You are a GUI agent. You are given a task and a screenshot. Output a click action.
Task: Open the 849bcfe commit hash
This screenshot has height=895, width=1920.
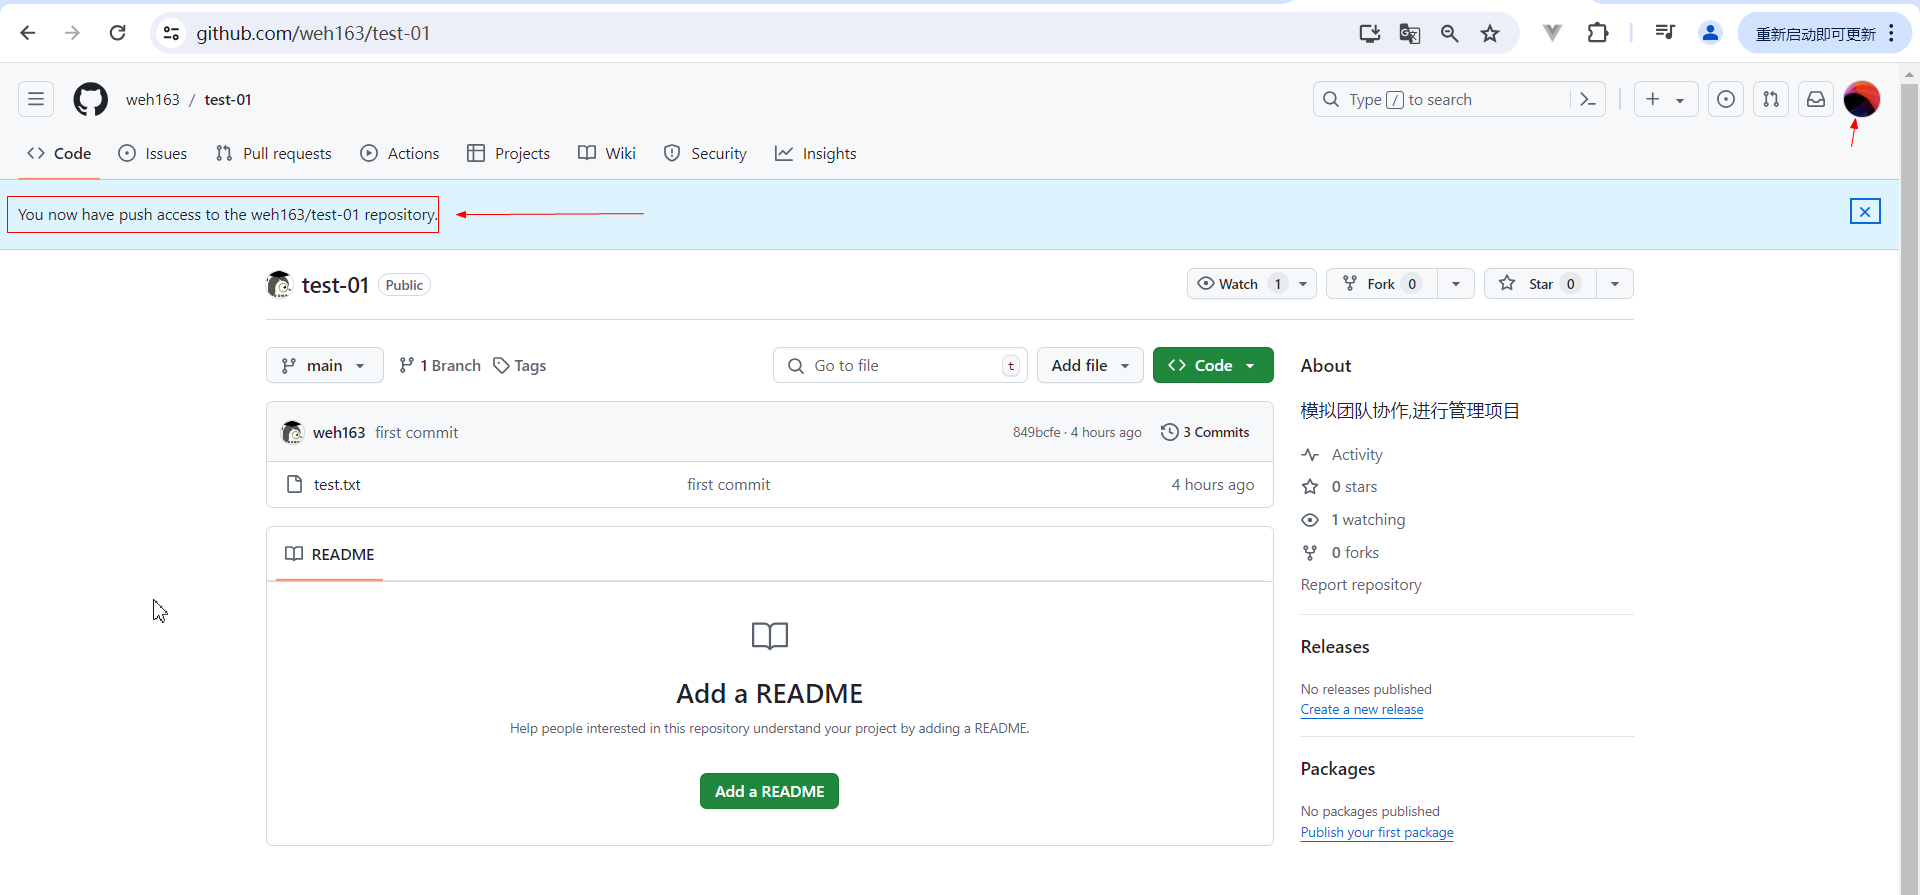(1036, 433)
